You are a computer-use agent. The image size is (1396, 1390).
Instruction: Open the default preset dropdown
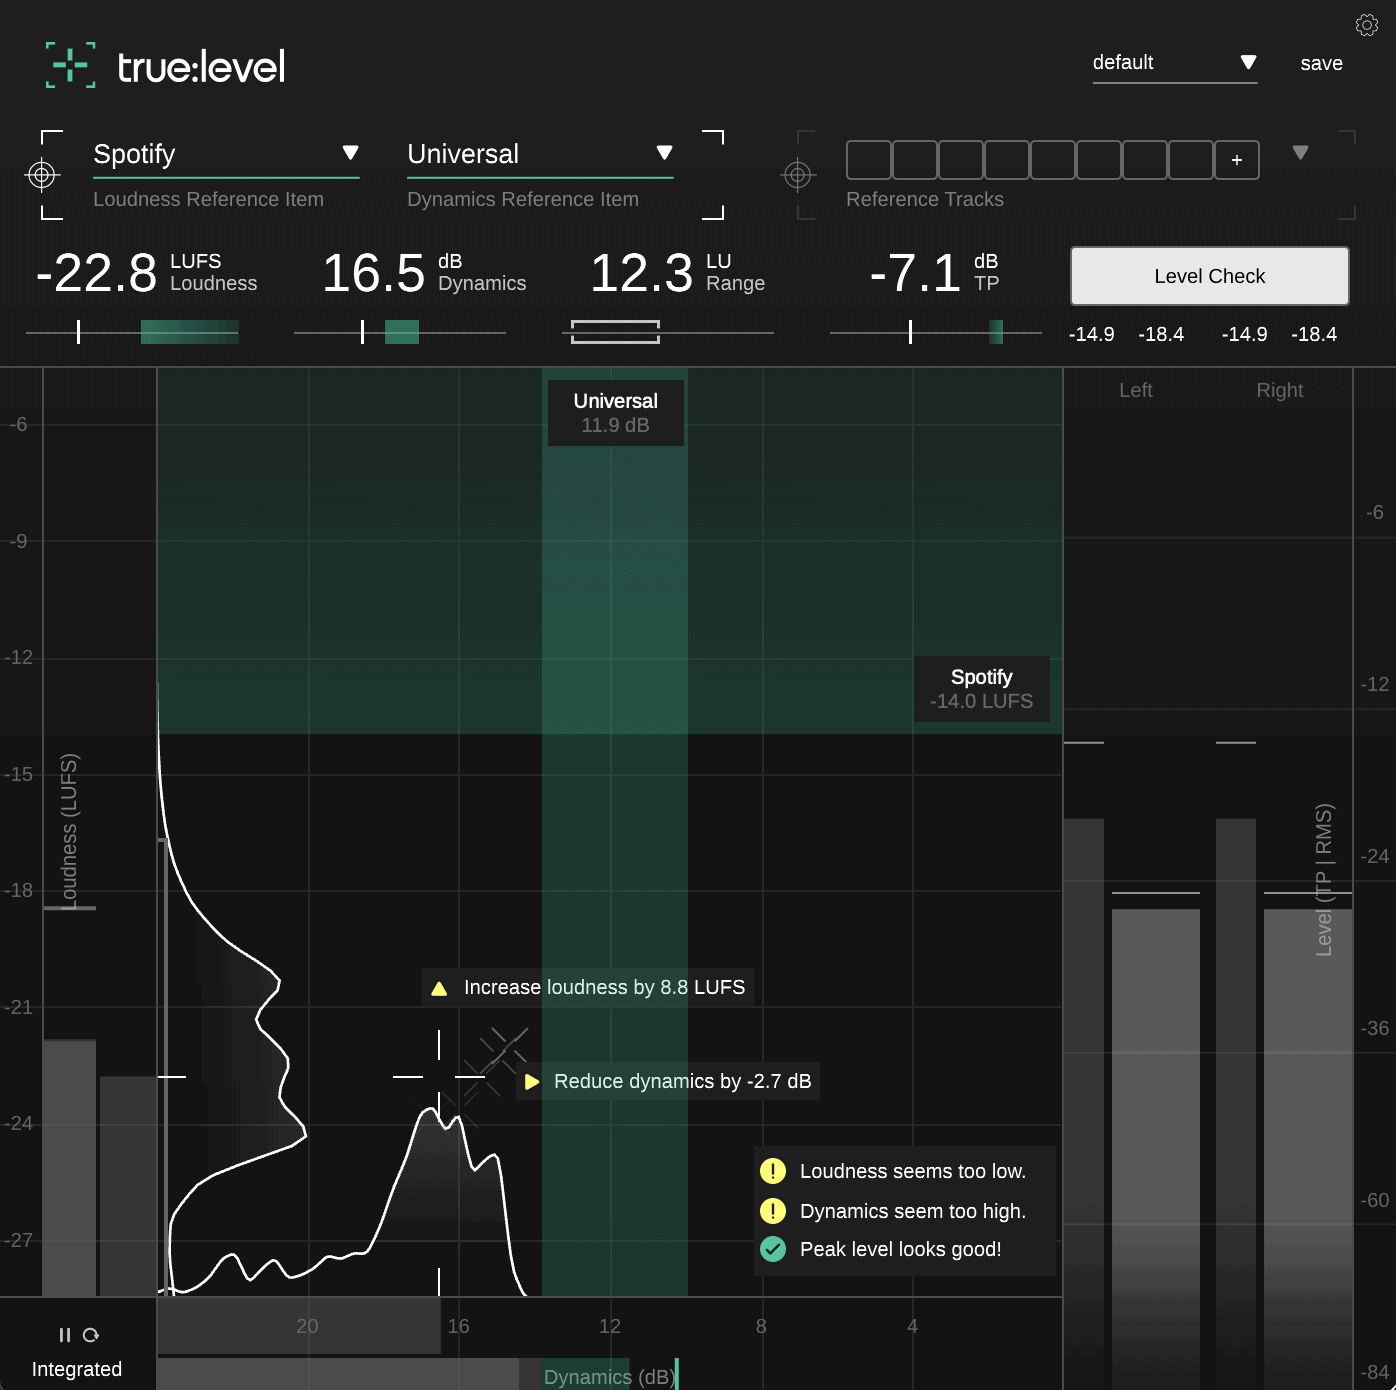tap(1175, 63)
